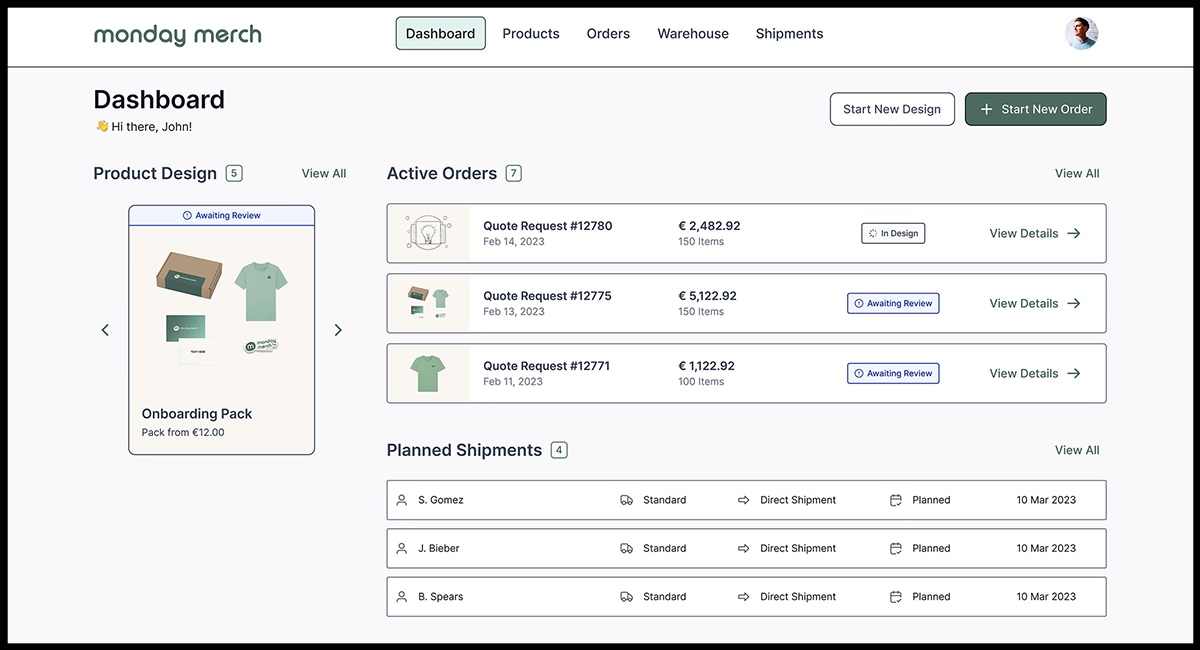
Task: Switch to the Warehouse tab
Action: [x=693, y=34]
